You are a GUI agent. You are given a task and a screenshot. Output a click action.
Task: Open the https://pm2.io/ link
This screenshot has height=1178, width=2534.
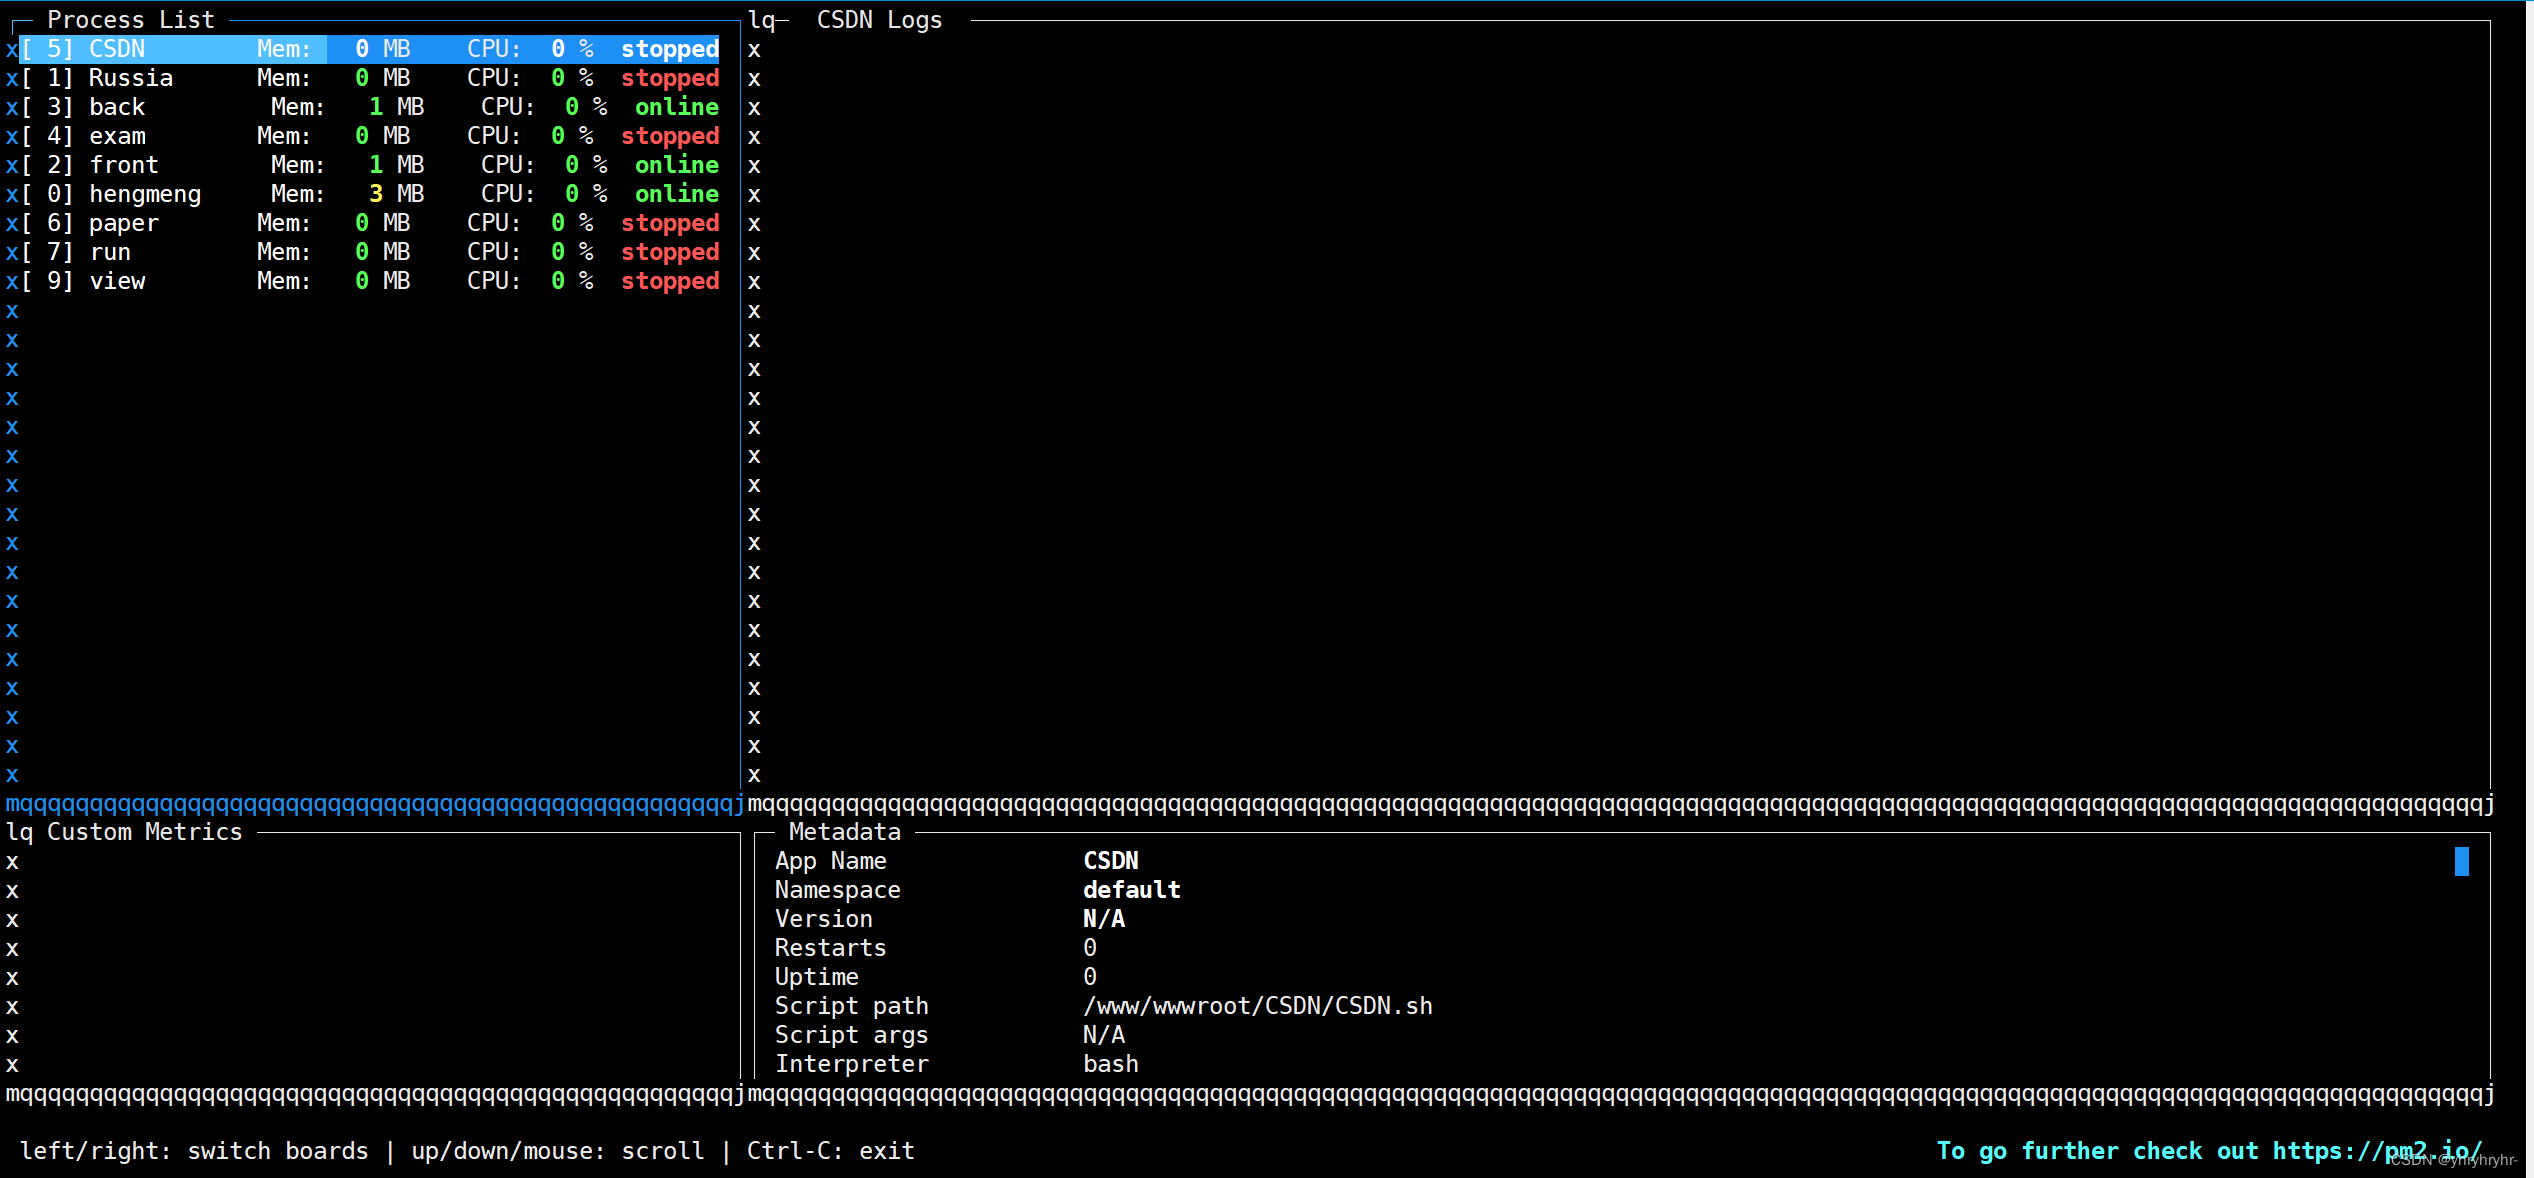click(x=2376, y=1151)
